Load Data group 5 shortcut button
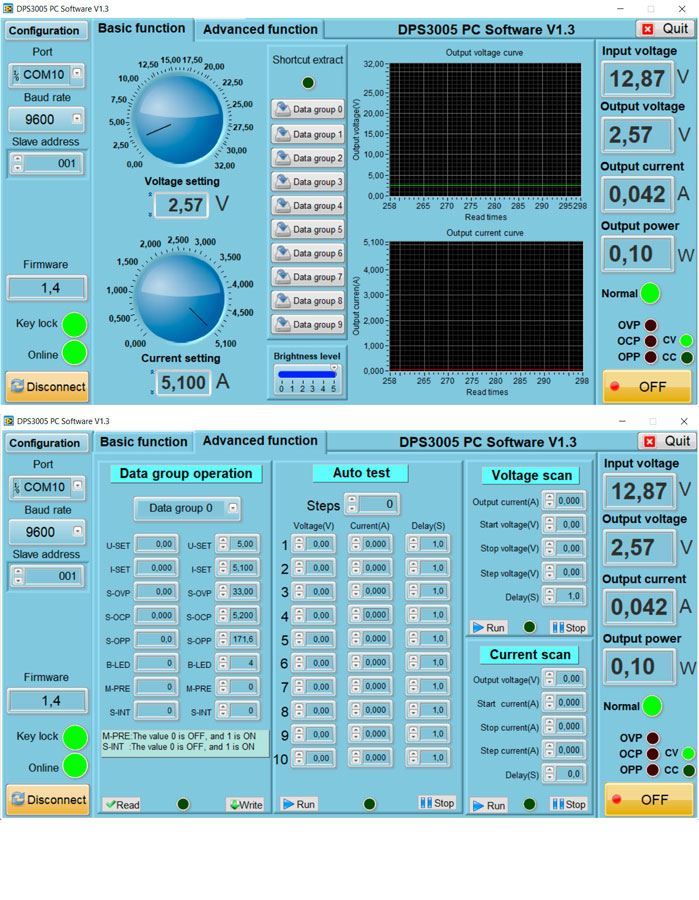Image resolution: width=699 pixels, height=900 pixels. 308,229
